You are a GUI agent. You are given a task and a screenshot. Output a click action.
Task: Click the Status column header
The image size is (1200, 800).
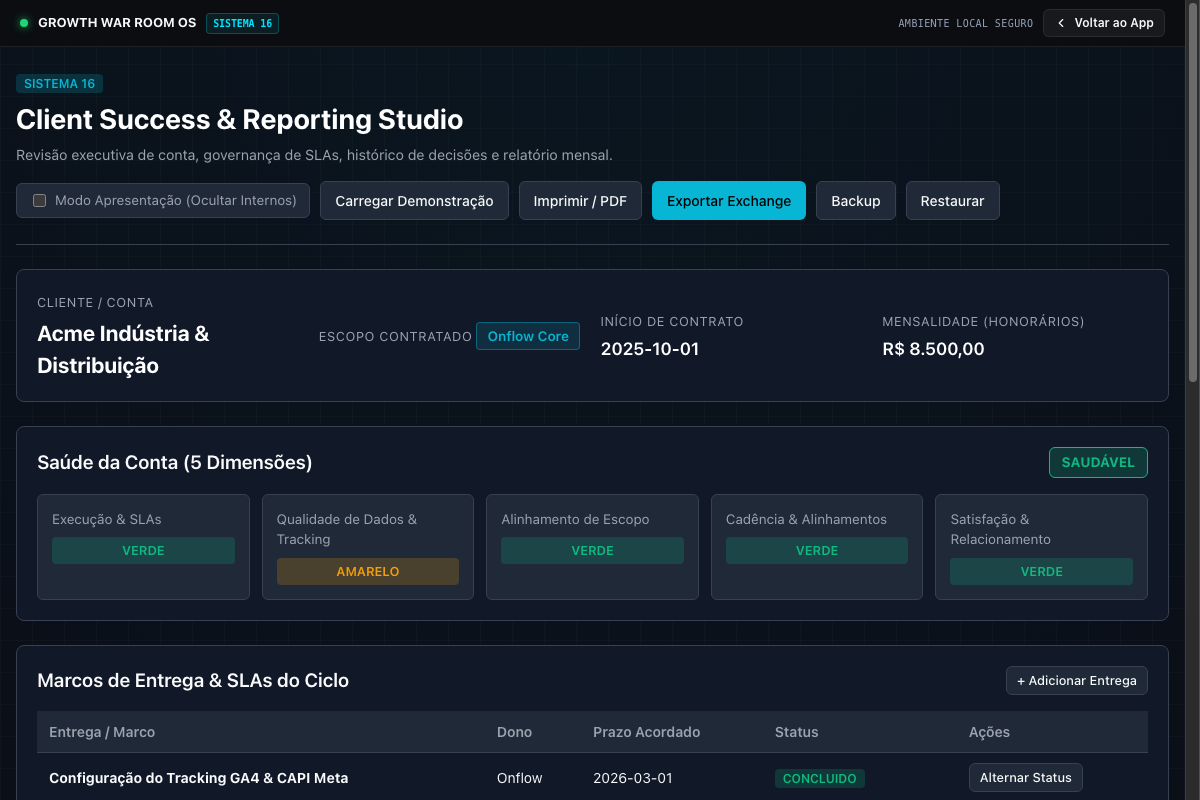[x=797, y=732]
